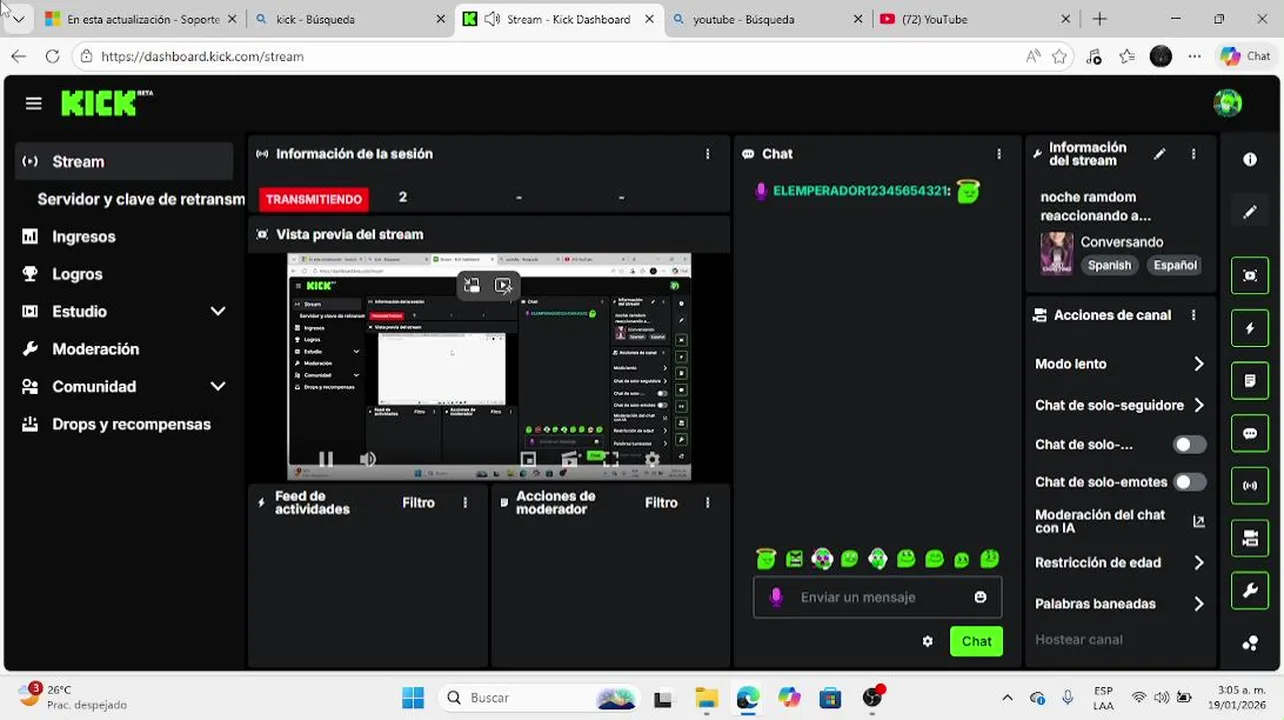Click Filtro in Acciones de moderador
1284x720 pixels.
point(661,503)
